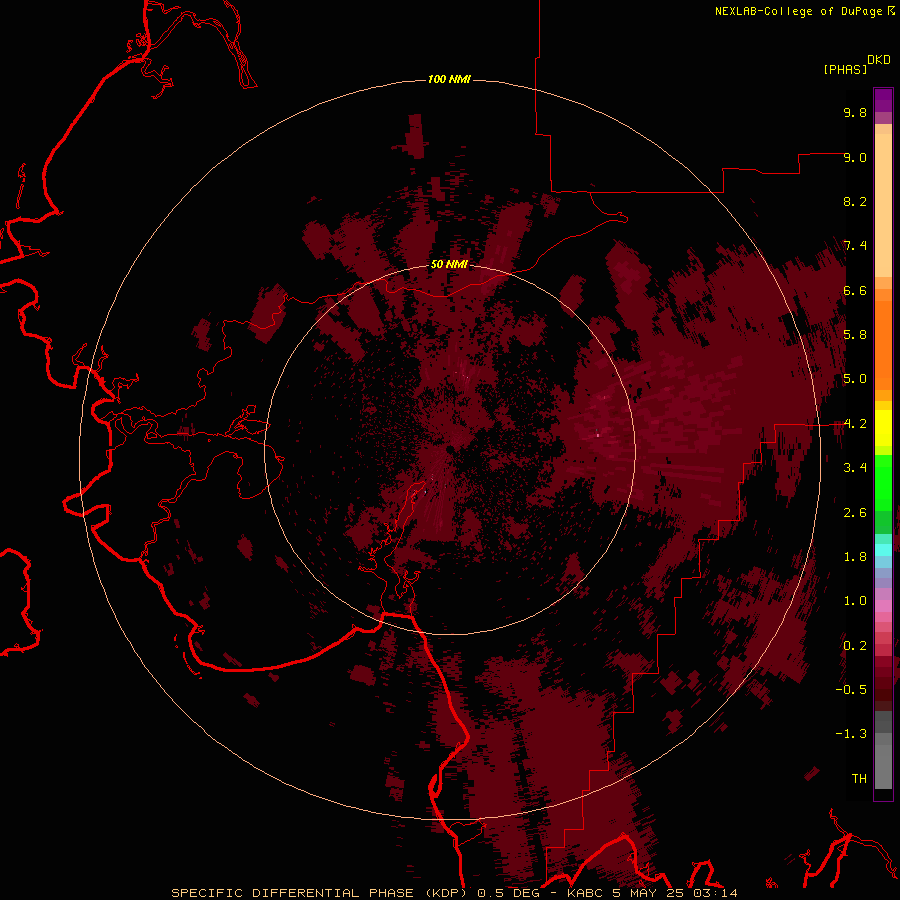Click the [PHAS] legend unit label
The width and height of the screenshot is (900, 900).
[845, 70]
